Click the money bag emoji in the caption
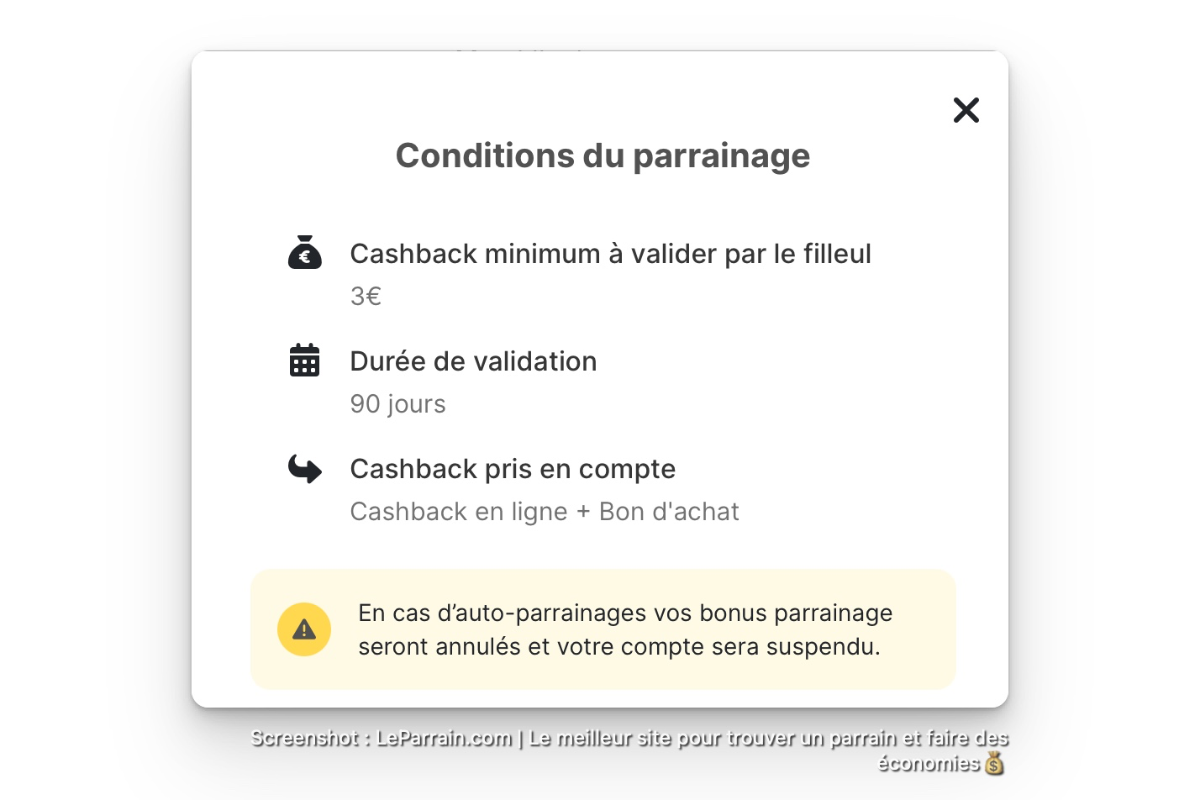 point(993,763)
